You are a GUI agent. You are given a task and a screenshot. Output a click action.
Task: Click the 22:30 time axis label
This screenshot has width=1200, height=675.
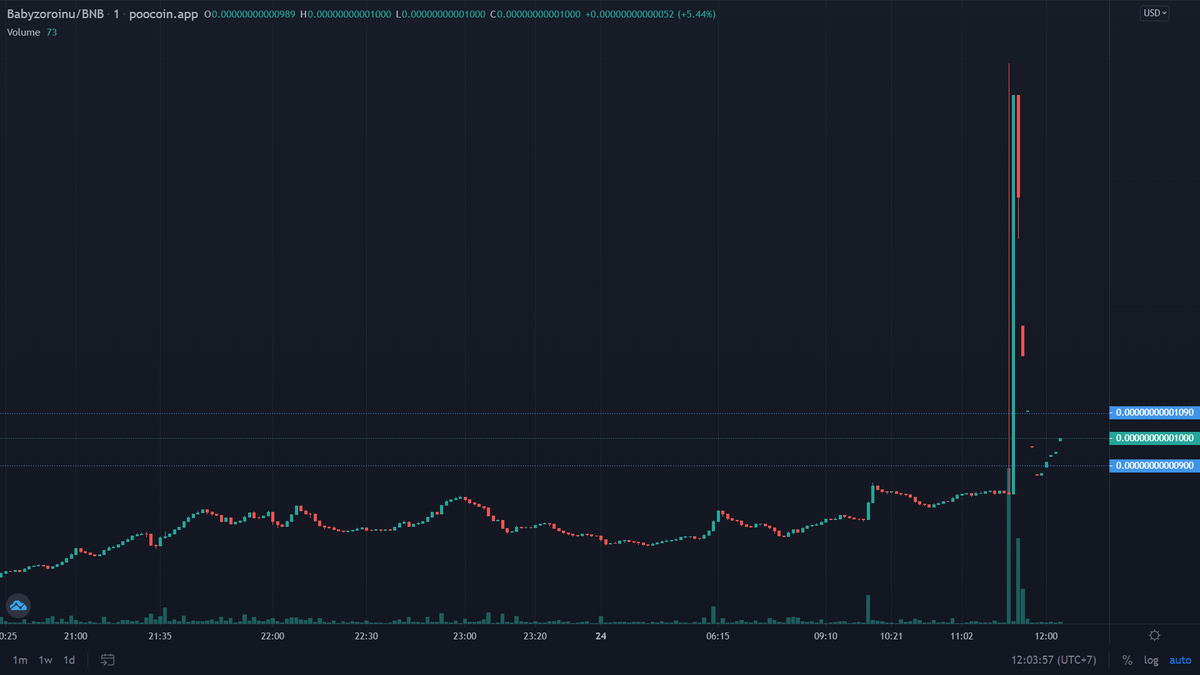tap(366, 635)
